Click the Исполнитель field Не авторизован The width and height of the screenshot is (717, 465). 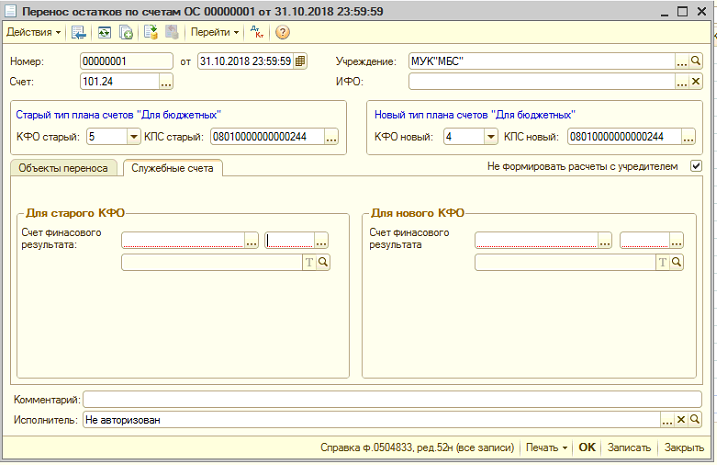372,420
